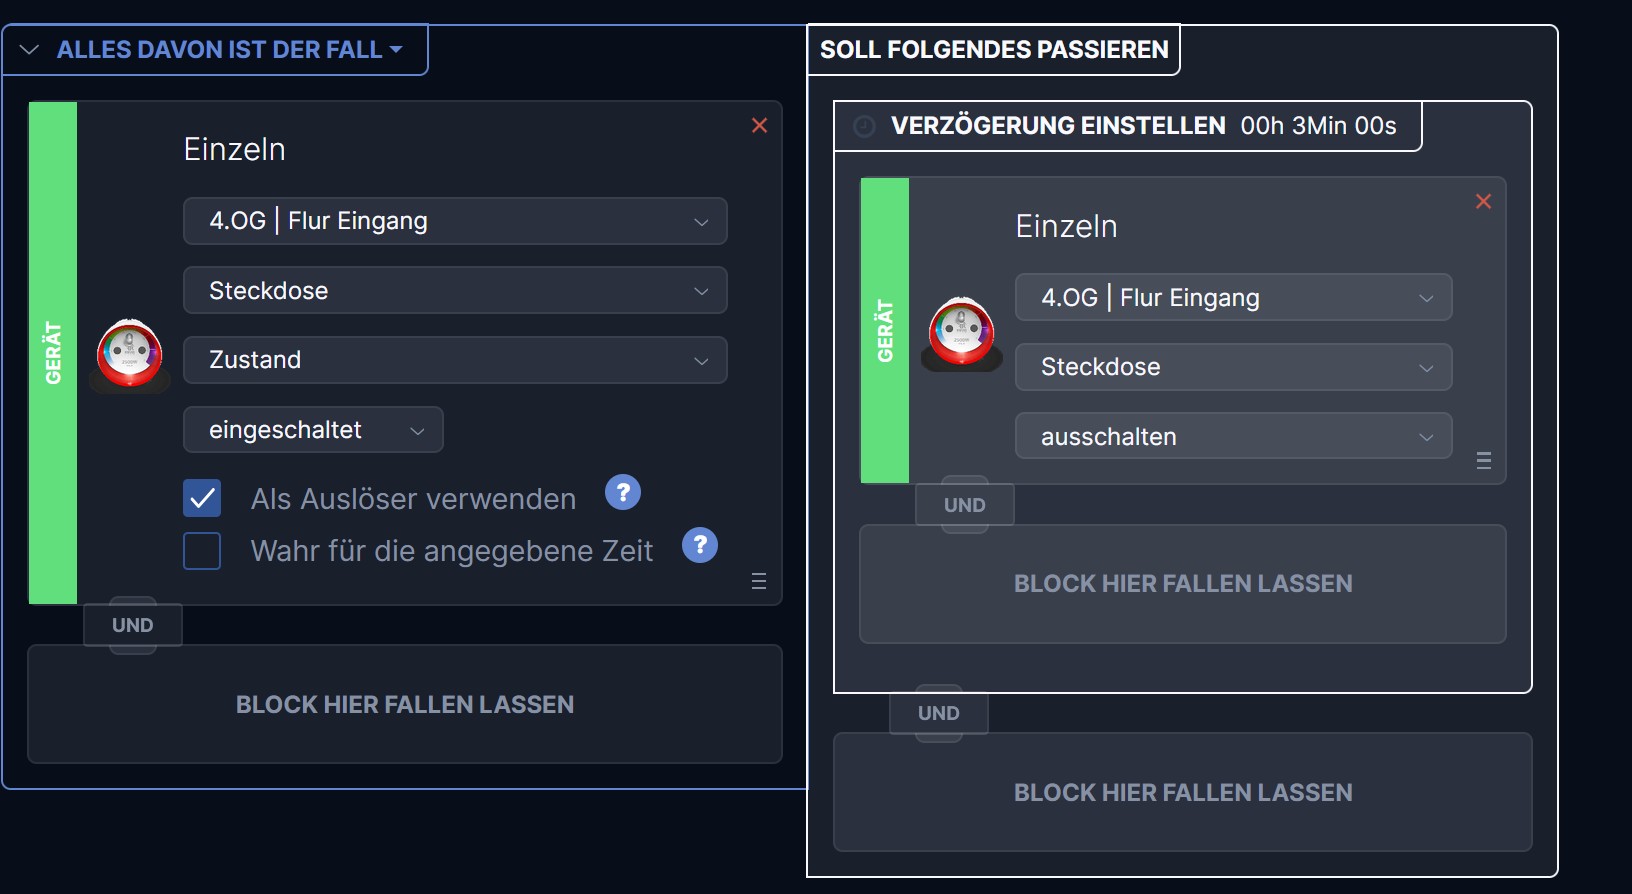Open 'Zustand' property dropdown
This screenshot has height=894, width=1632.
455,360
